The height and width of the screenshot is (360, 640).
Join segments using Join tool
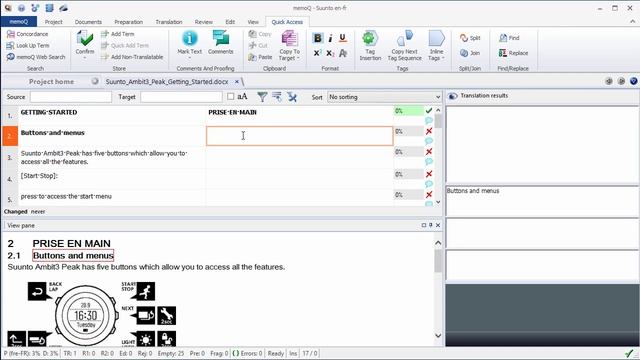point(470,53)
